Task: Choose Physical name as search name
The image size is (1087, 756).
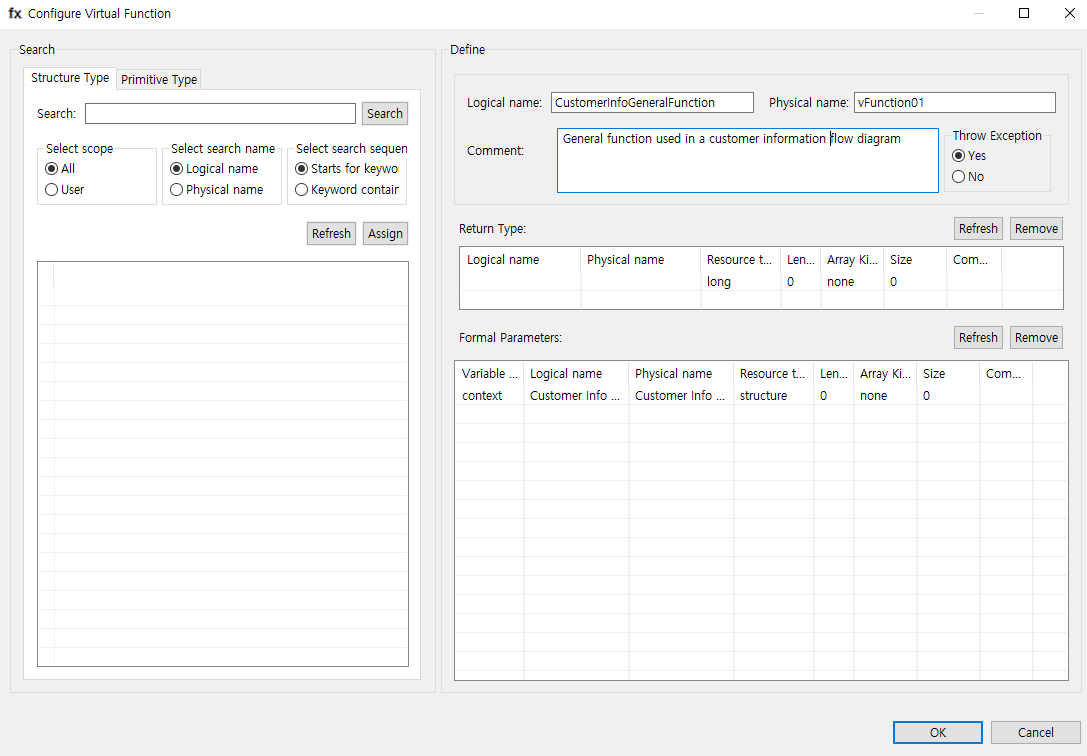Action: 177,190
